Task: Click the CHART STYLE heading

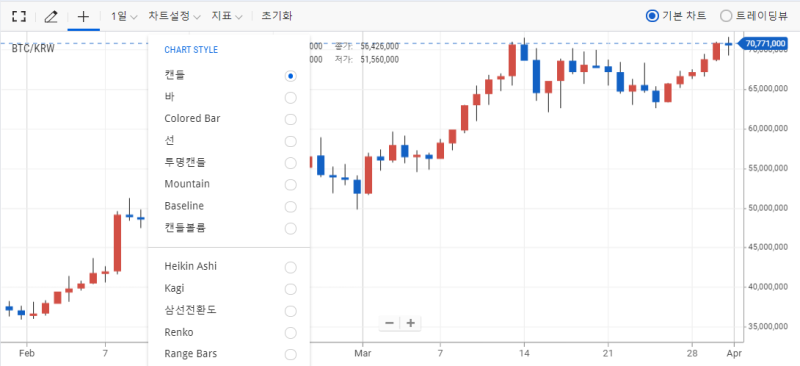Action: pyautogui.click(x=191, y=50)
